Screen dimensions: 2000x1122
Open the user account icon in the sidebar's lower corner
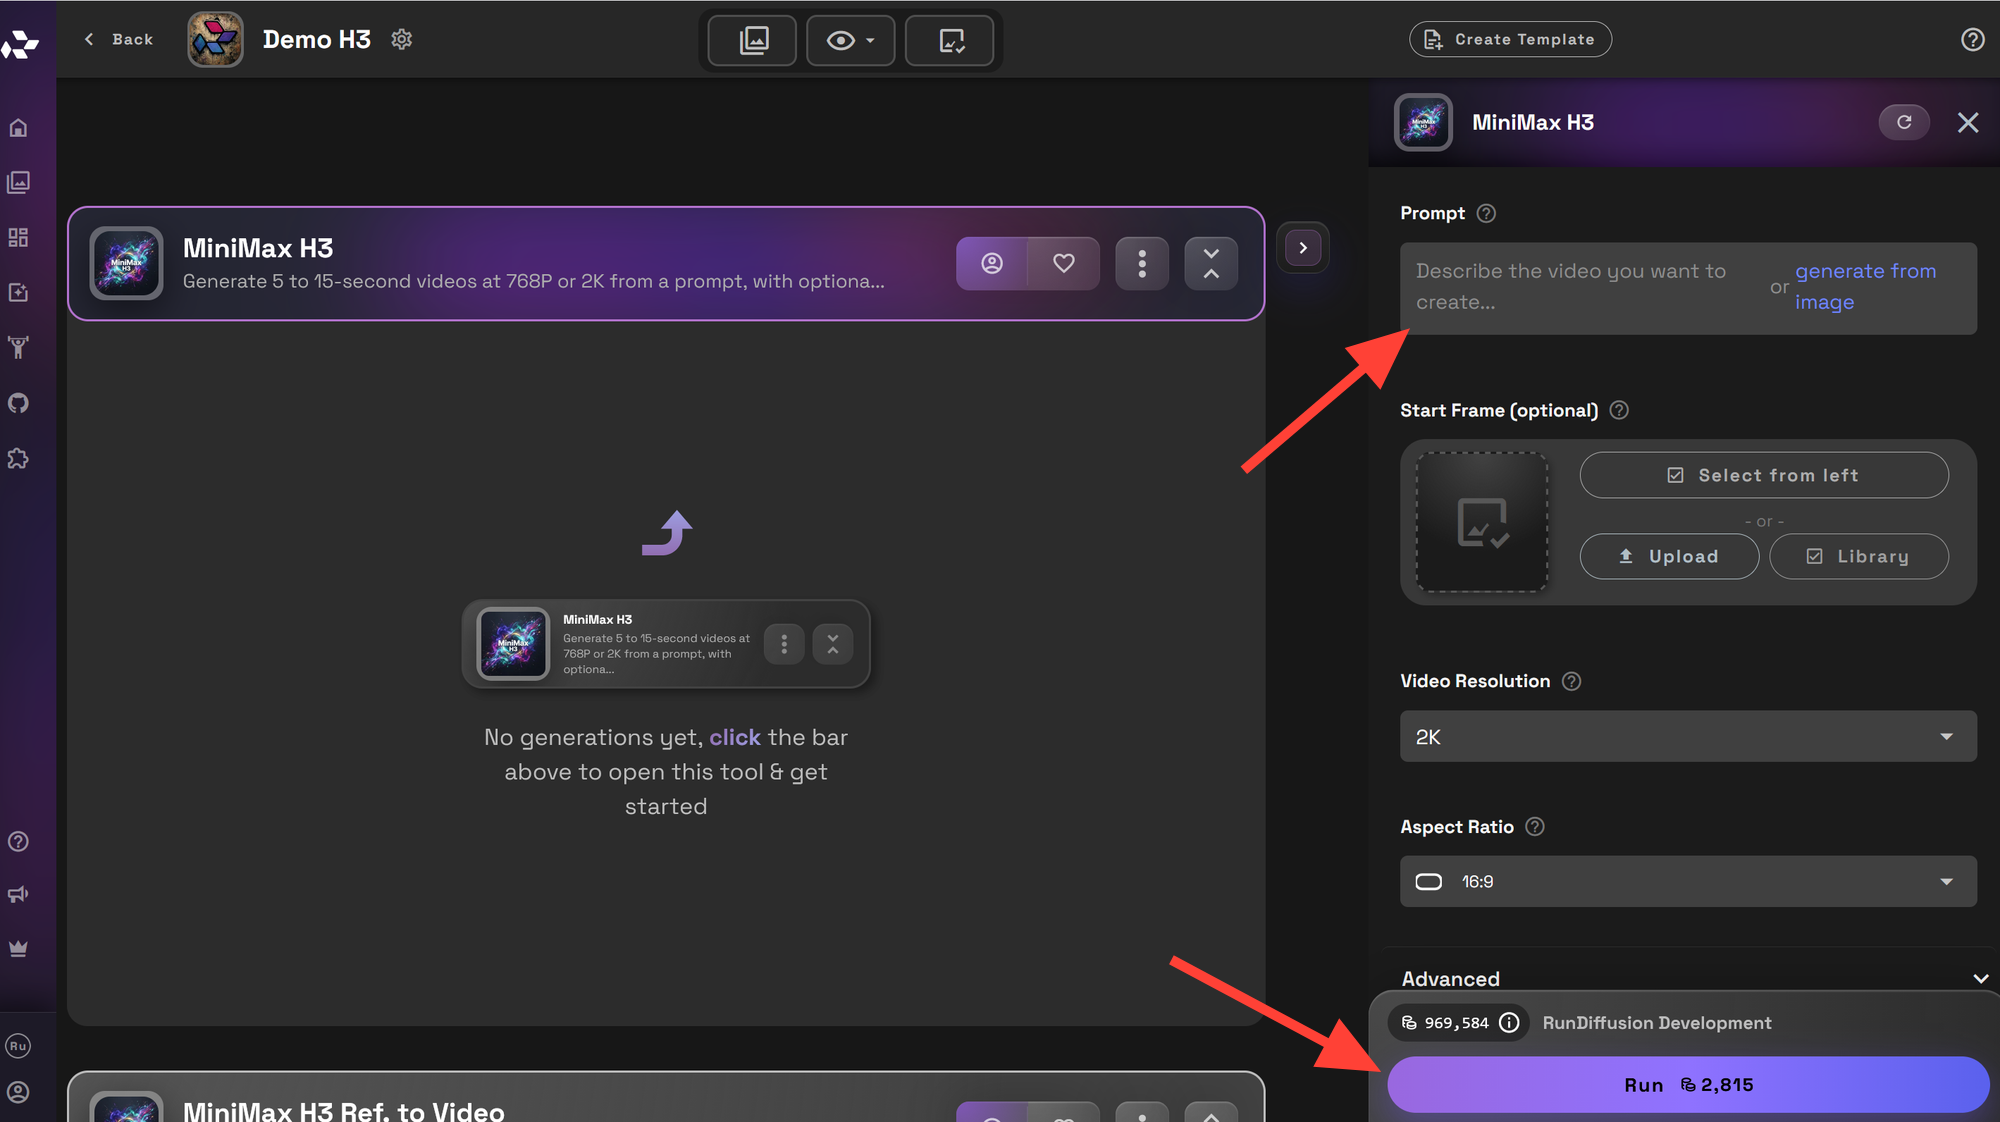pyautogui.click(x=18, y=1092)
